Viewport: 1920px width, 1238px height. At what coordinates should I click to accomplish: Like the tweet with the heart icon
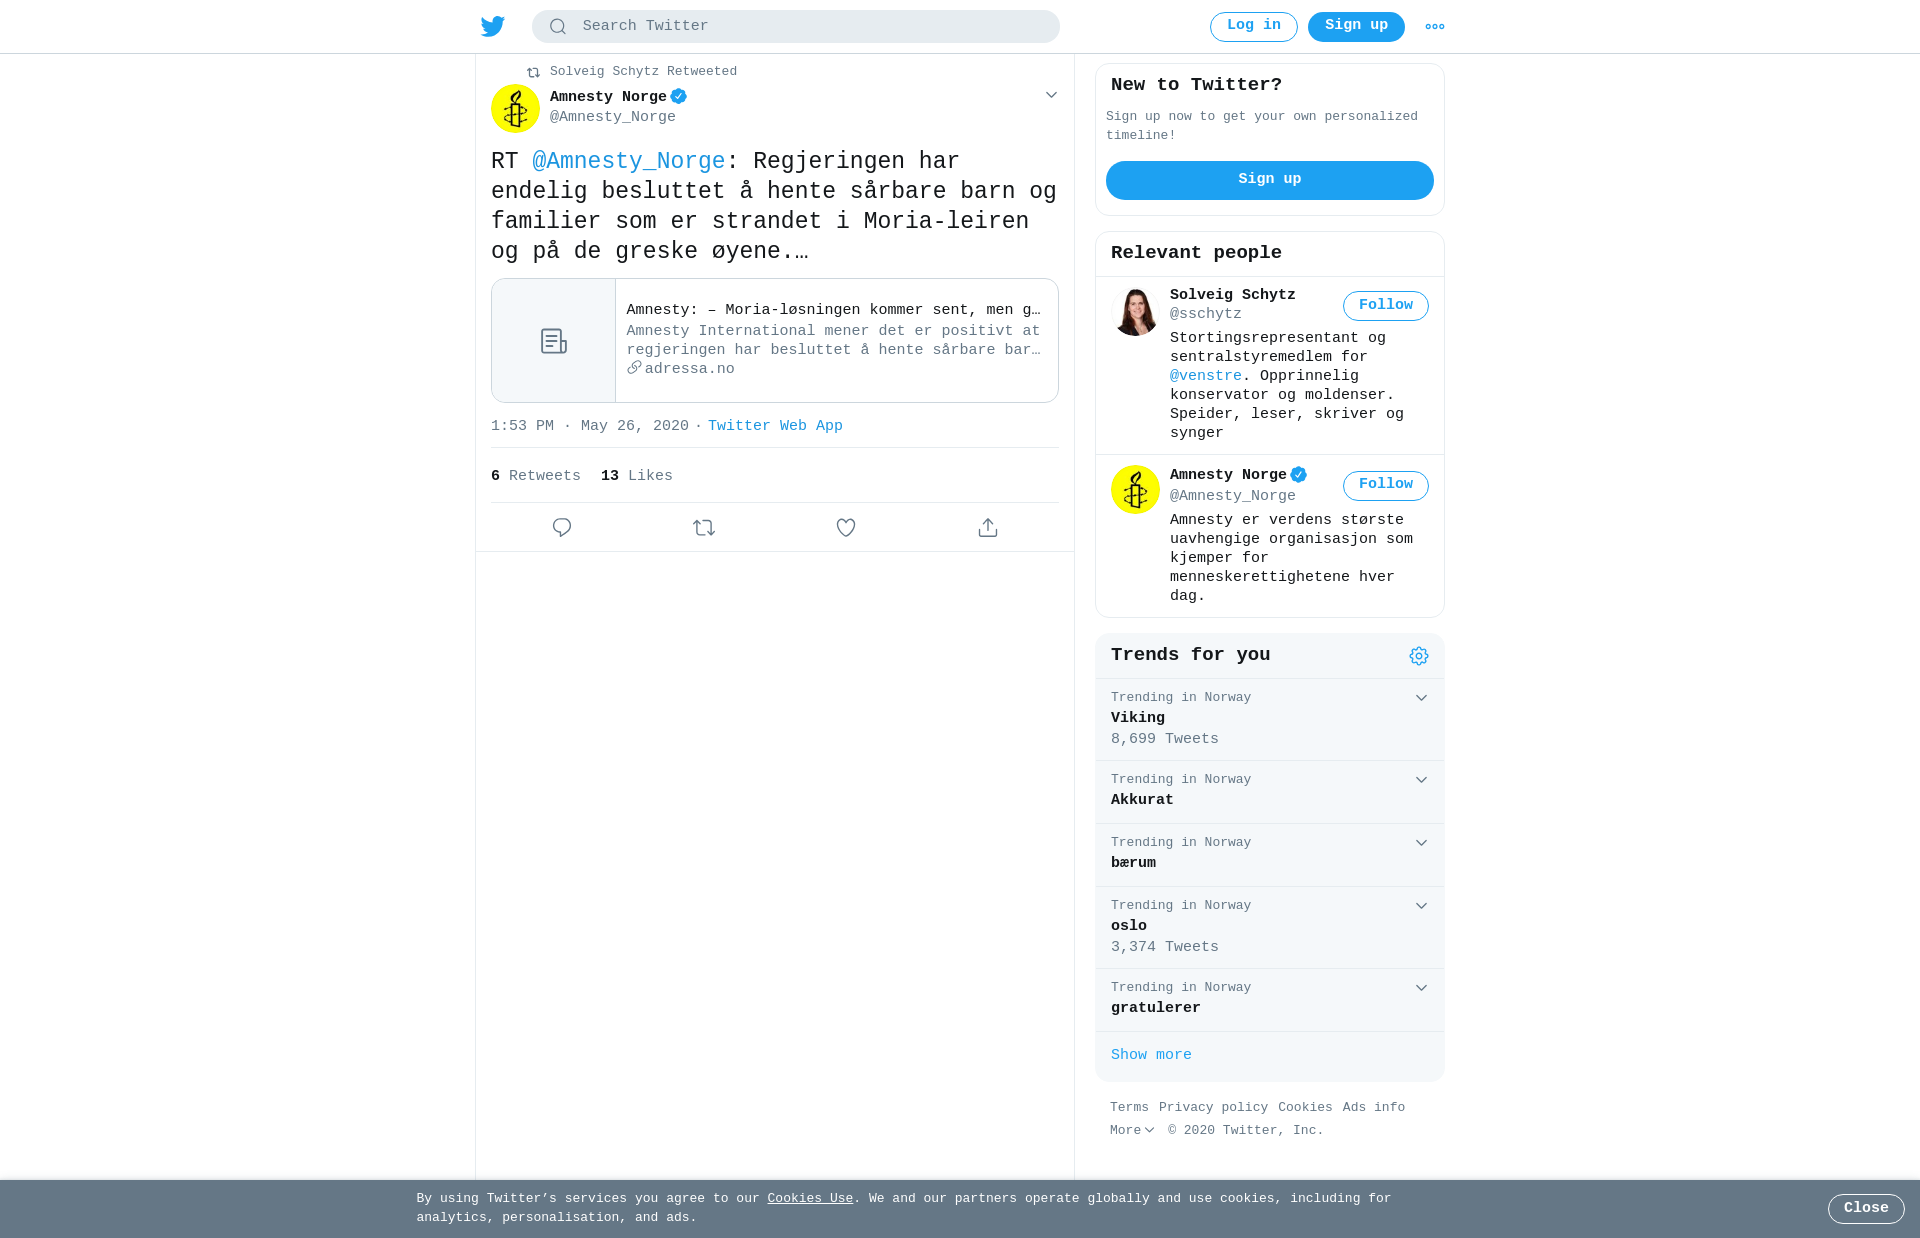pos(846,527)
